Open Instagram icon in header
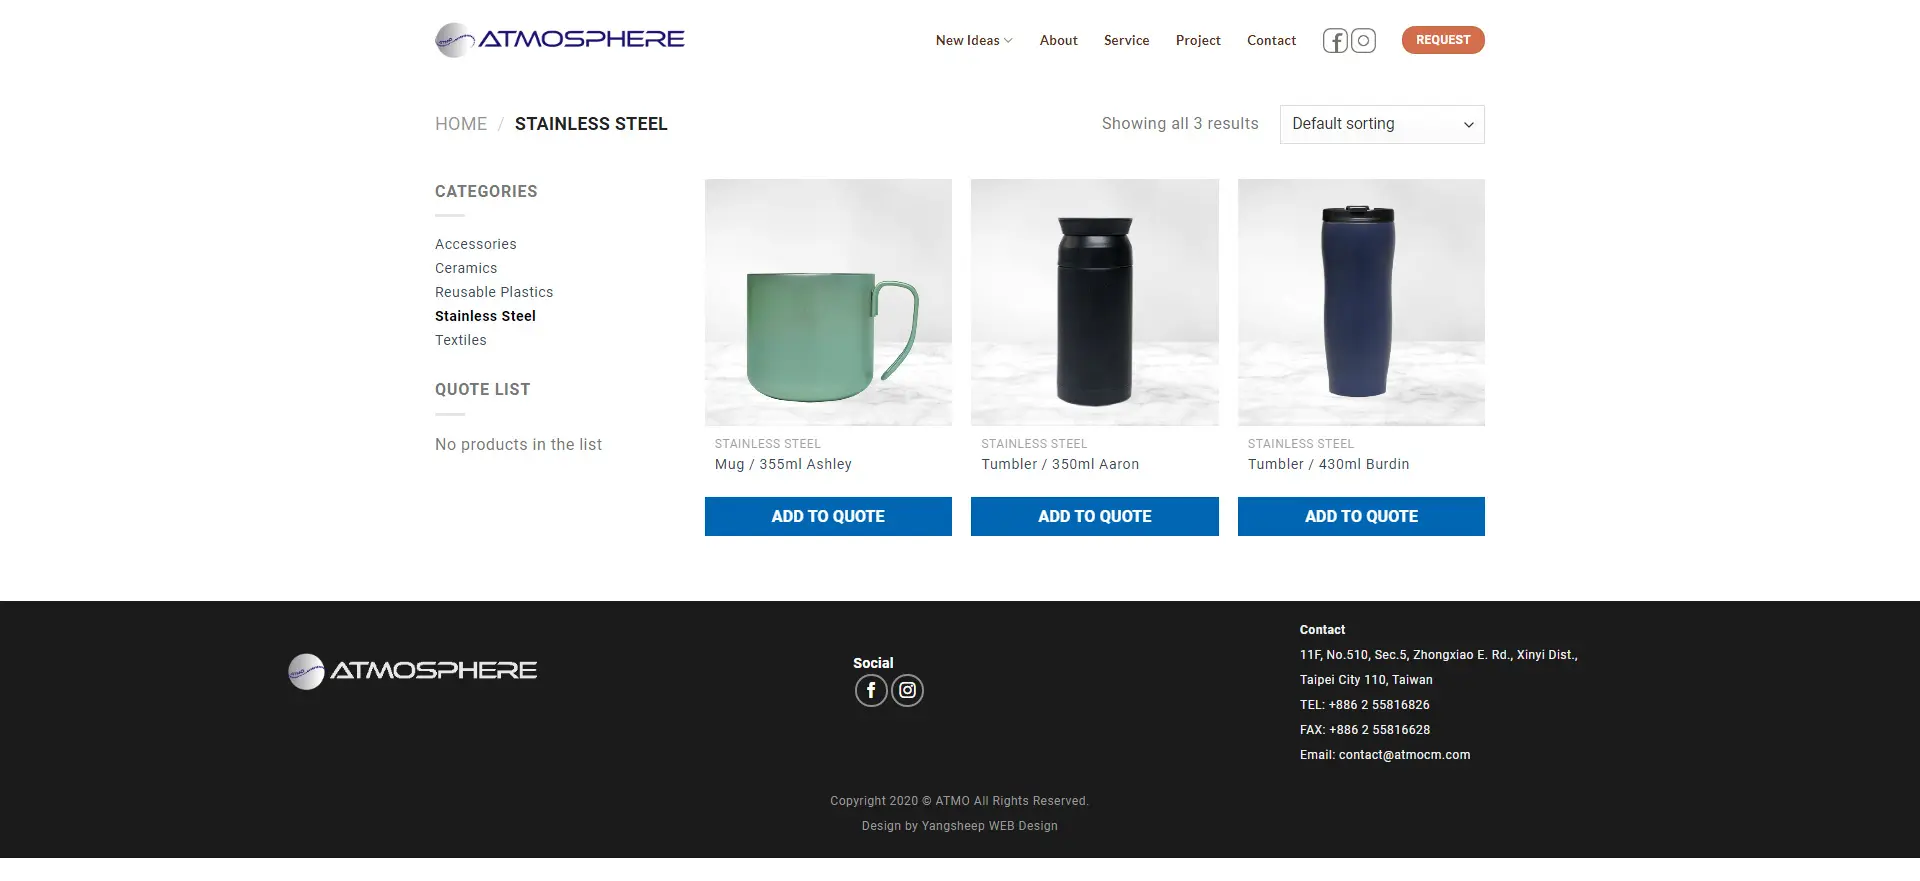The width and height of the screenshot is (1920, 881). tap(1363, 41)
